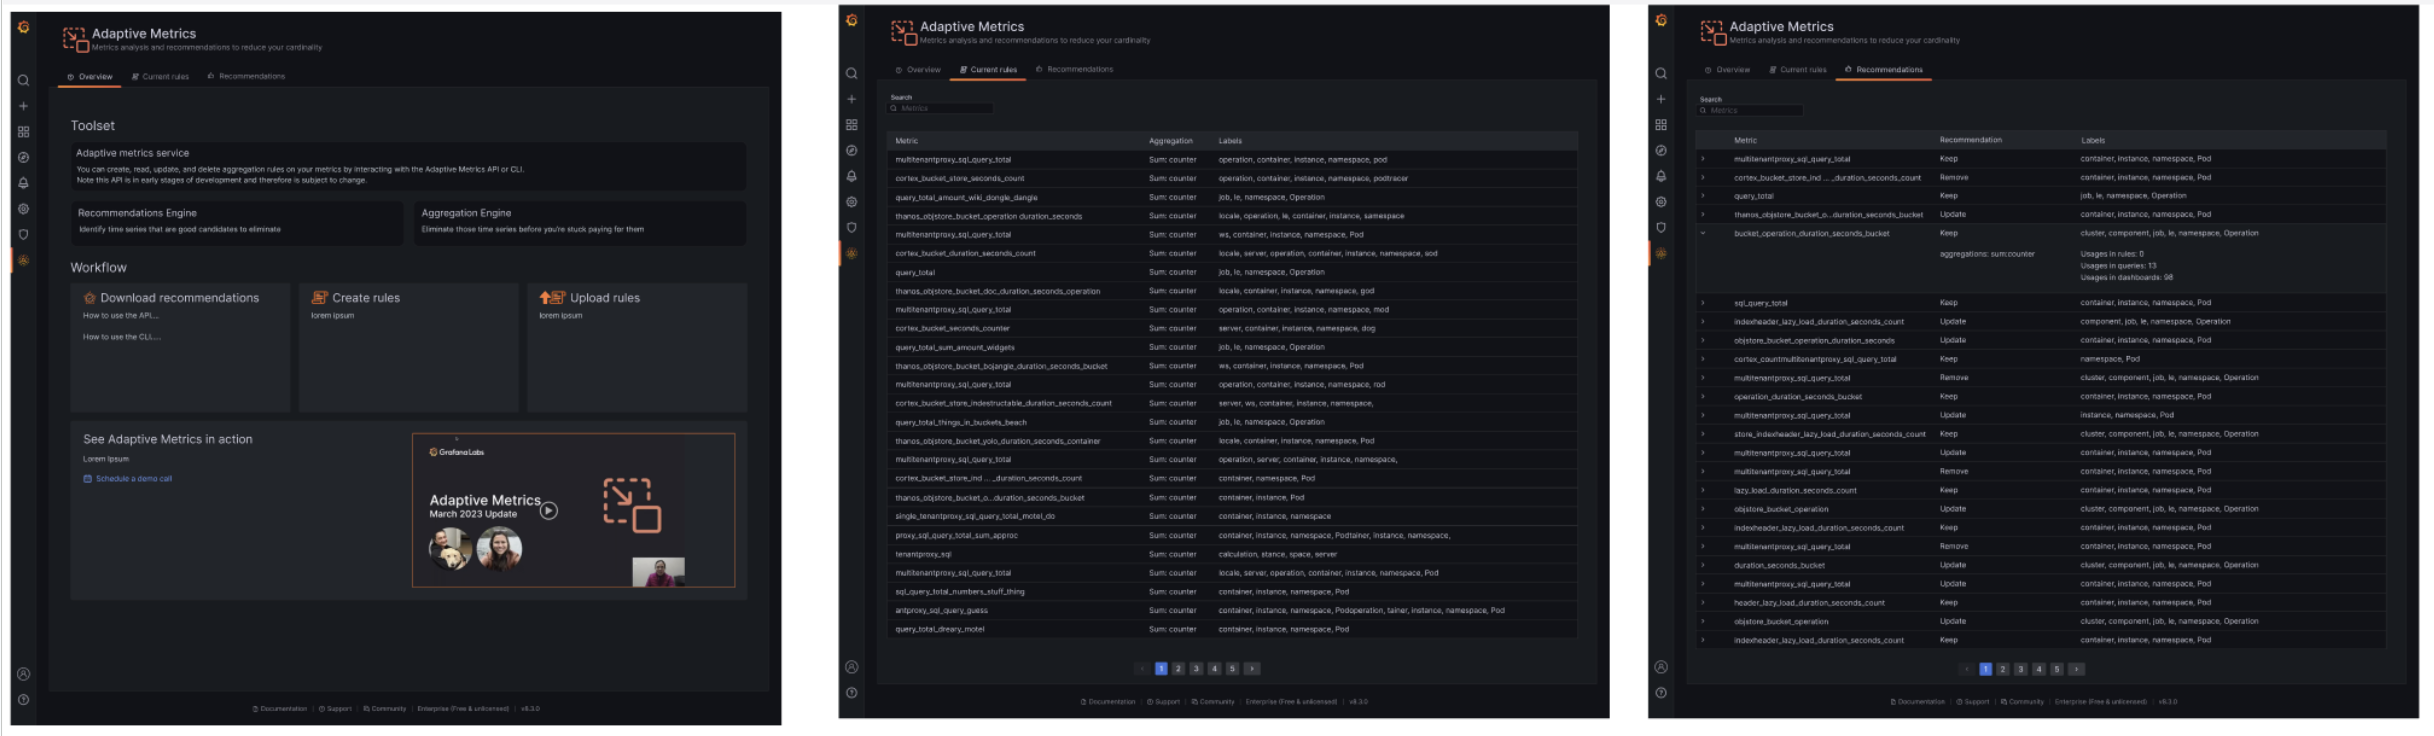Image resolution: width=2434 pixels, height=736 pixels.
Task: Open the Current rules tab on the Overview screen
Action: point(161,76)
